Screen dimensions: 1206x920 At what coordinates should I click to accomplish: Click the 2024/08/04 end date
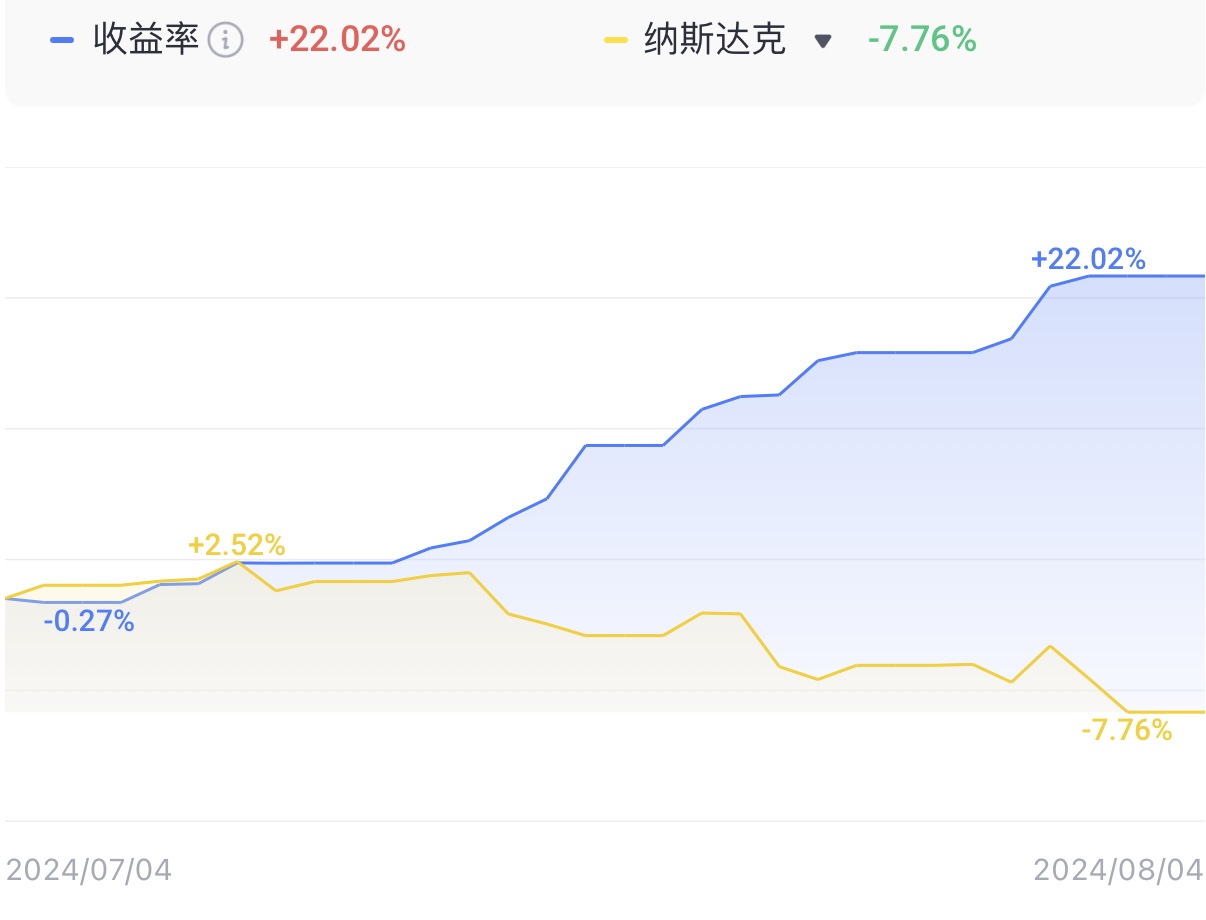click(1118, 870)
